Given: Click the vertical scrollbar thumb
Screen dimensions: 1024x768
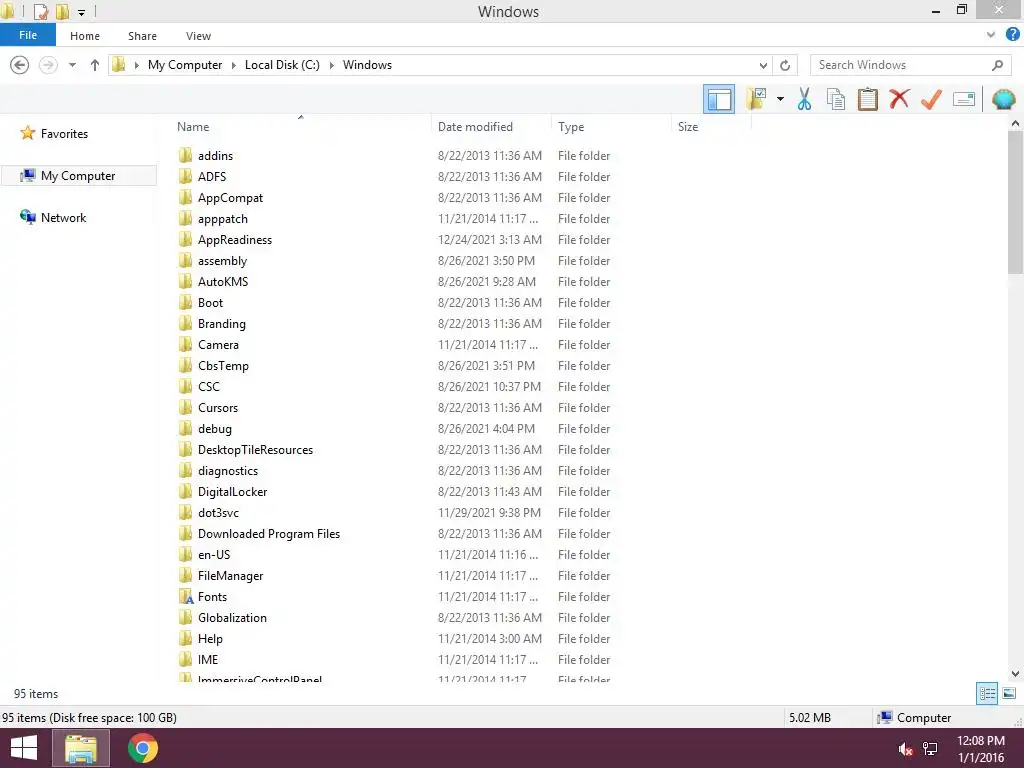Looking at the screenshot, I should 1015,202.
